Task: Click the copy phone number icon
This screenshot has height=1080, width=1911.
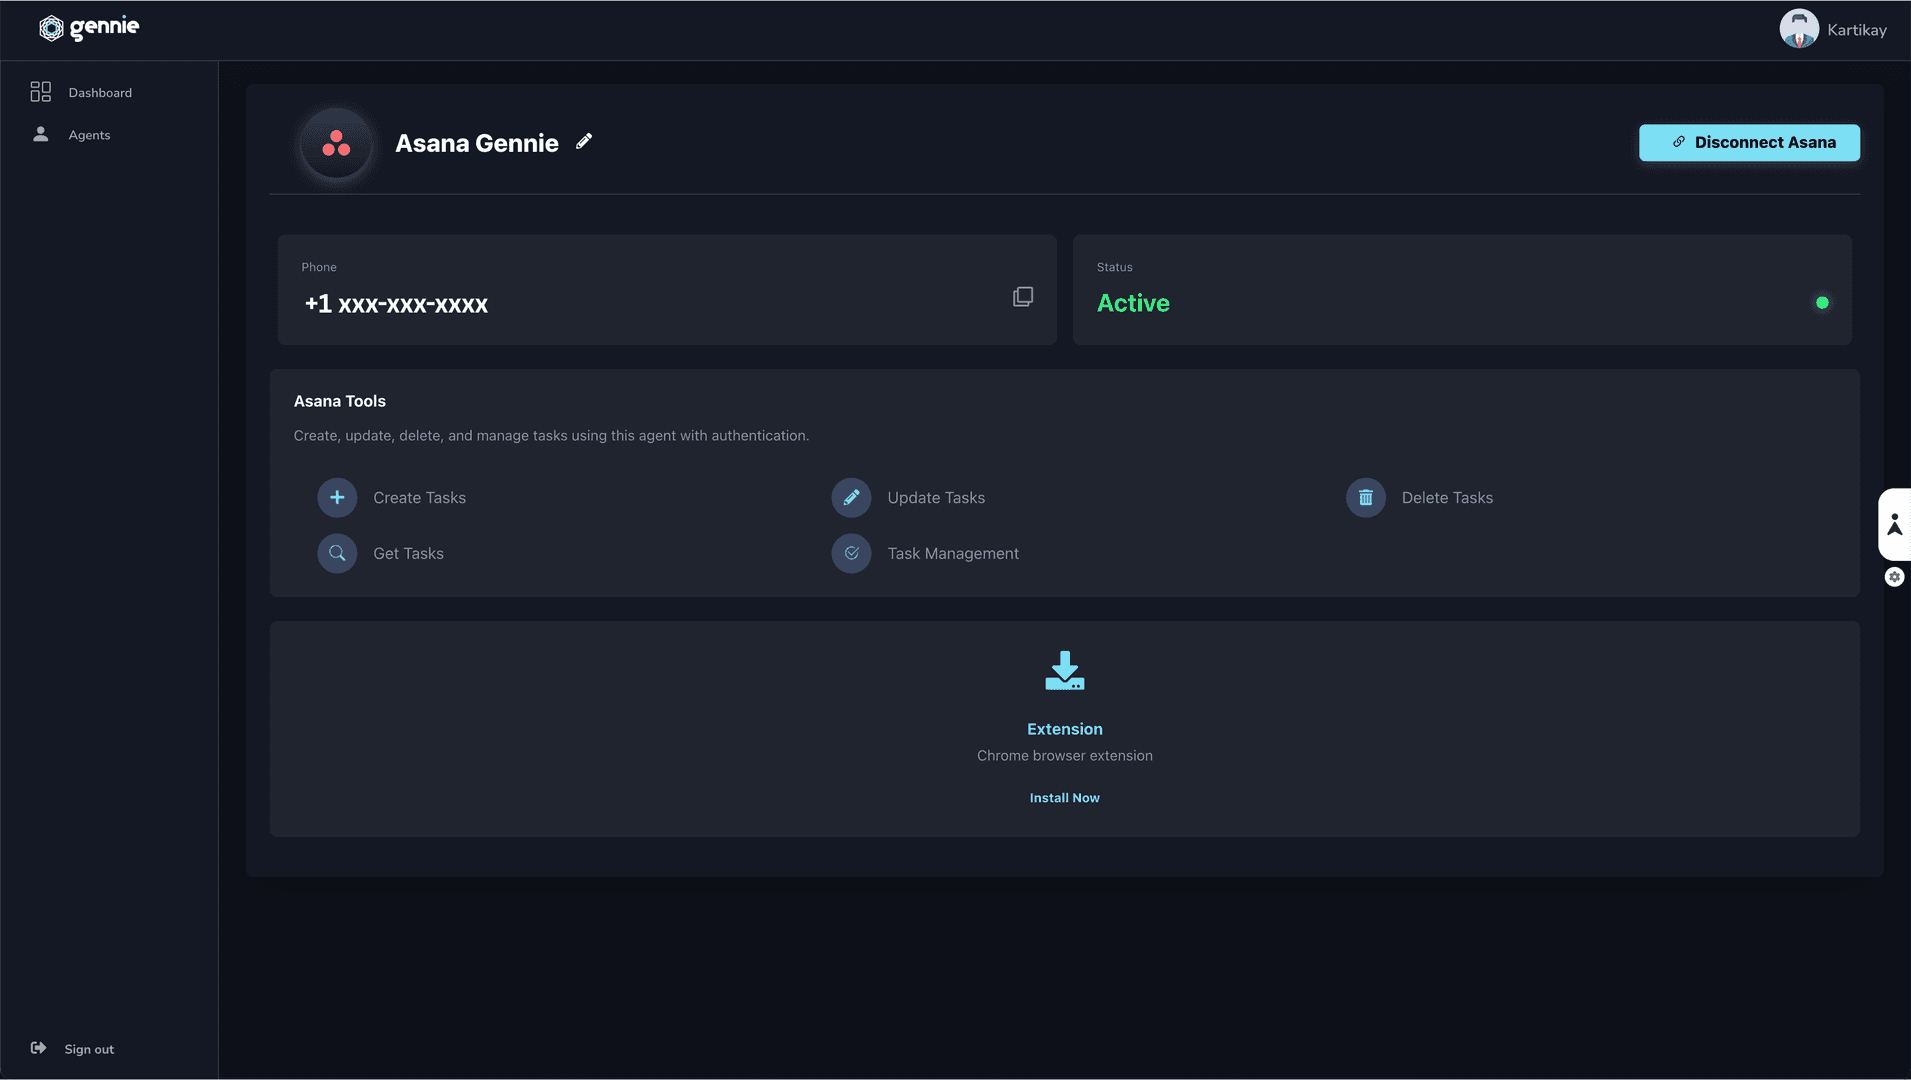Action: (1022, 296)
